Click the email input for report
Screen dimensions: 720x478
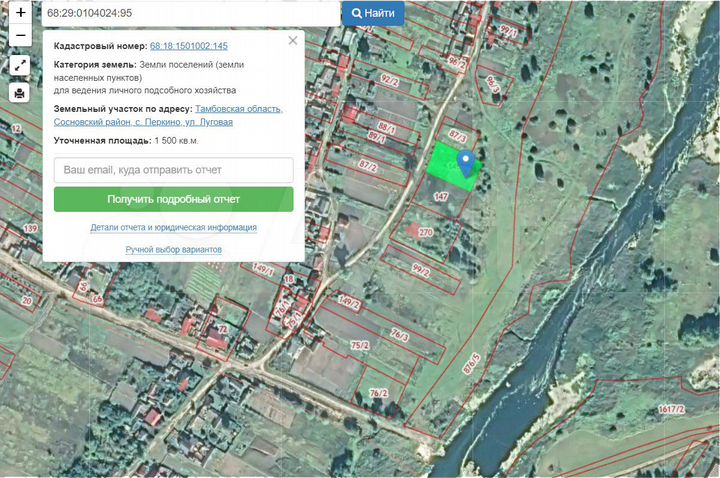coord(174,170)
